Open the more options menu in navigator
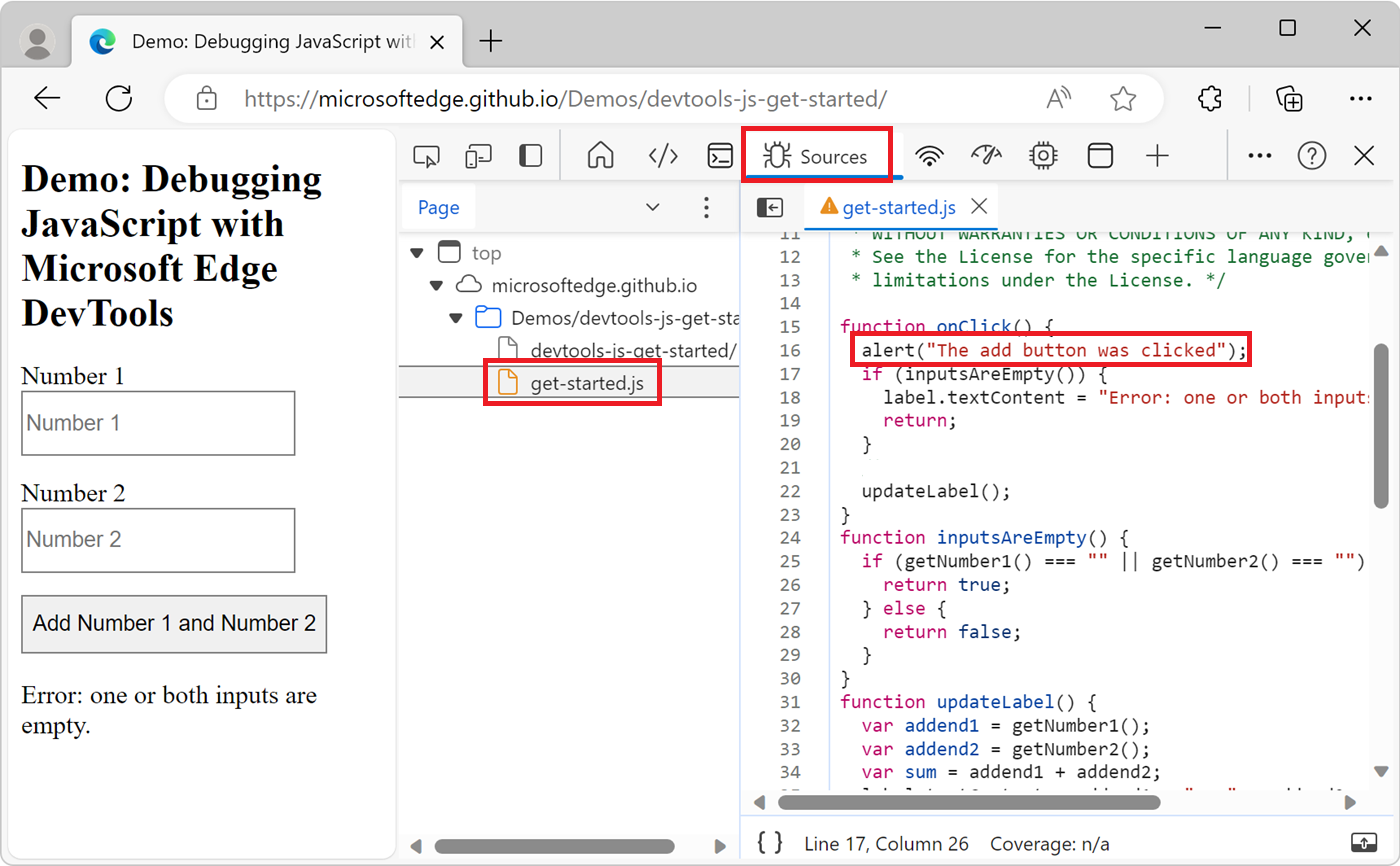This screenshot has height=866, width=1400. click(707, 207)
